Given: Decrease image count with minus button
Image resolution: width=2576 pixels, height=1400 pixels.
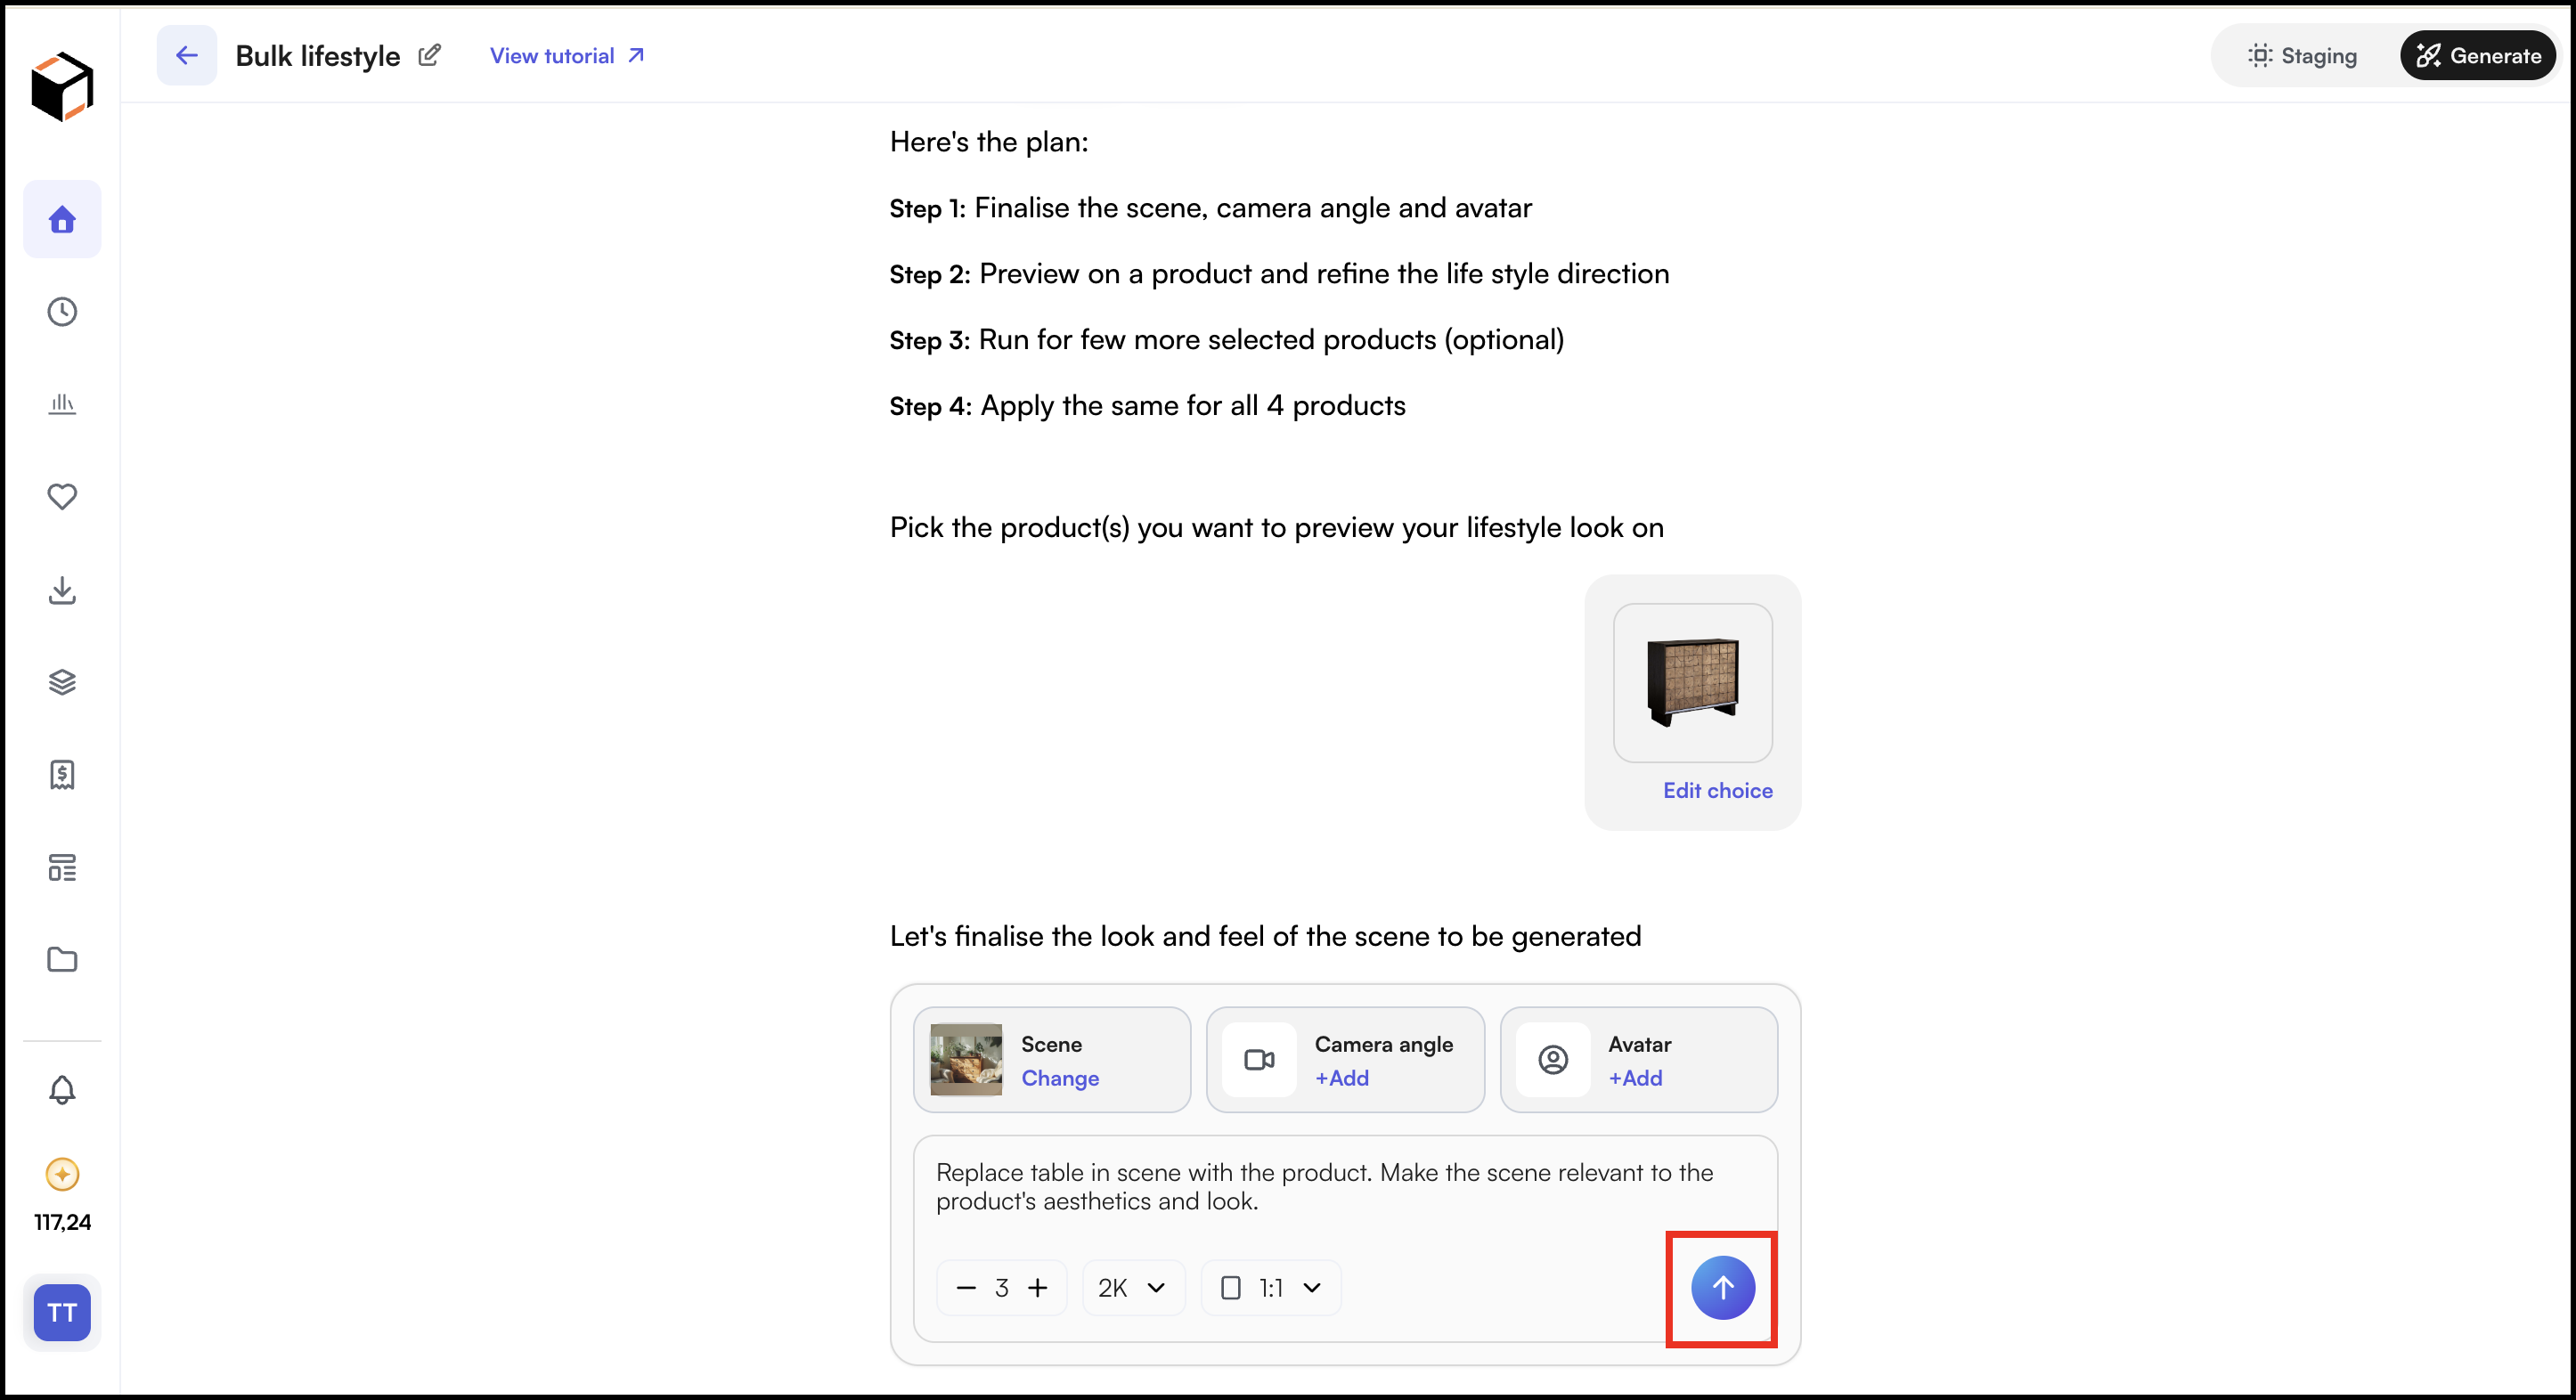Looking at the screenshot, I should [965, 1288].
